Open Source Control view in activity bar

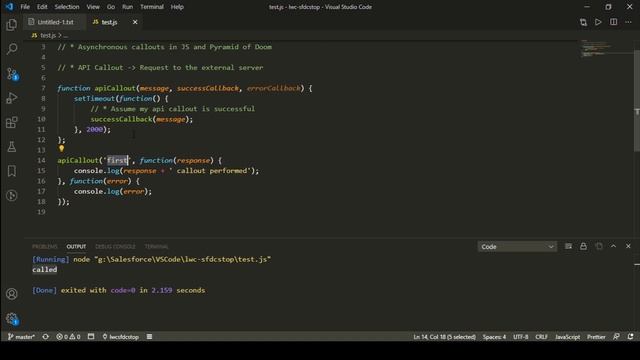(11, 74)
